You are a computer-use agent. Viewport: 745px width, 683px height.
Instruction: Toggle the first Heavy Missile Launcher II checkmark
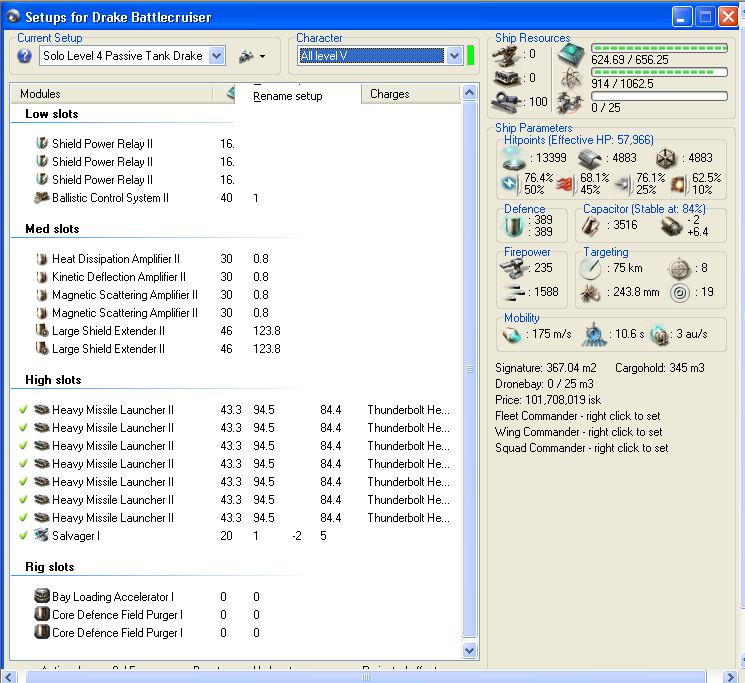(23, 409)
